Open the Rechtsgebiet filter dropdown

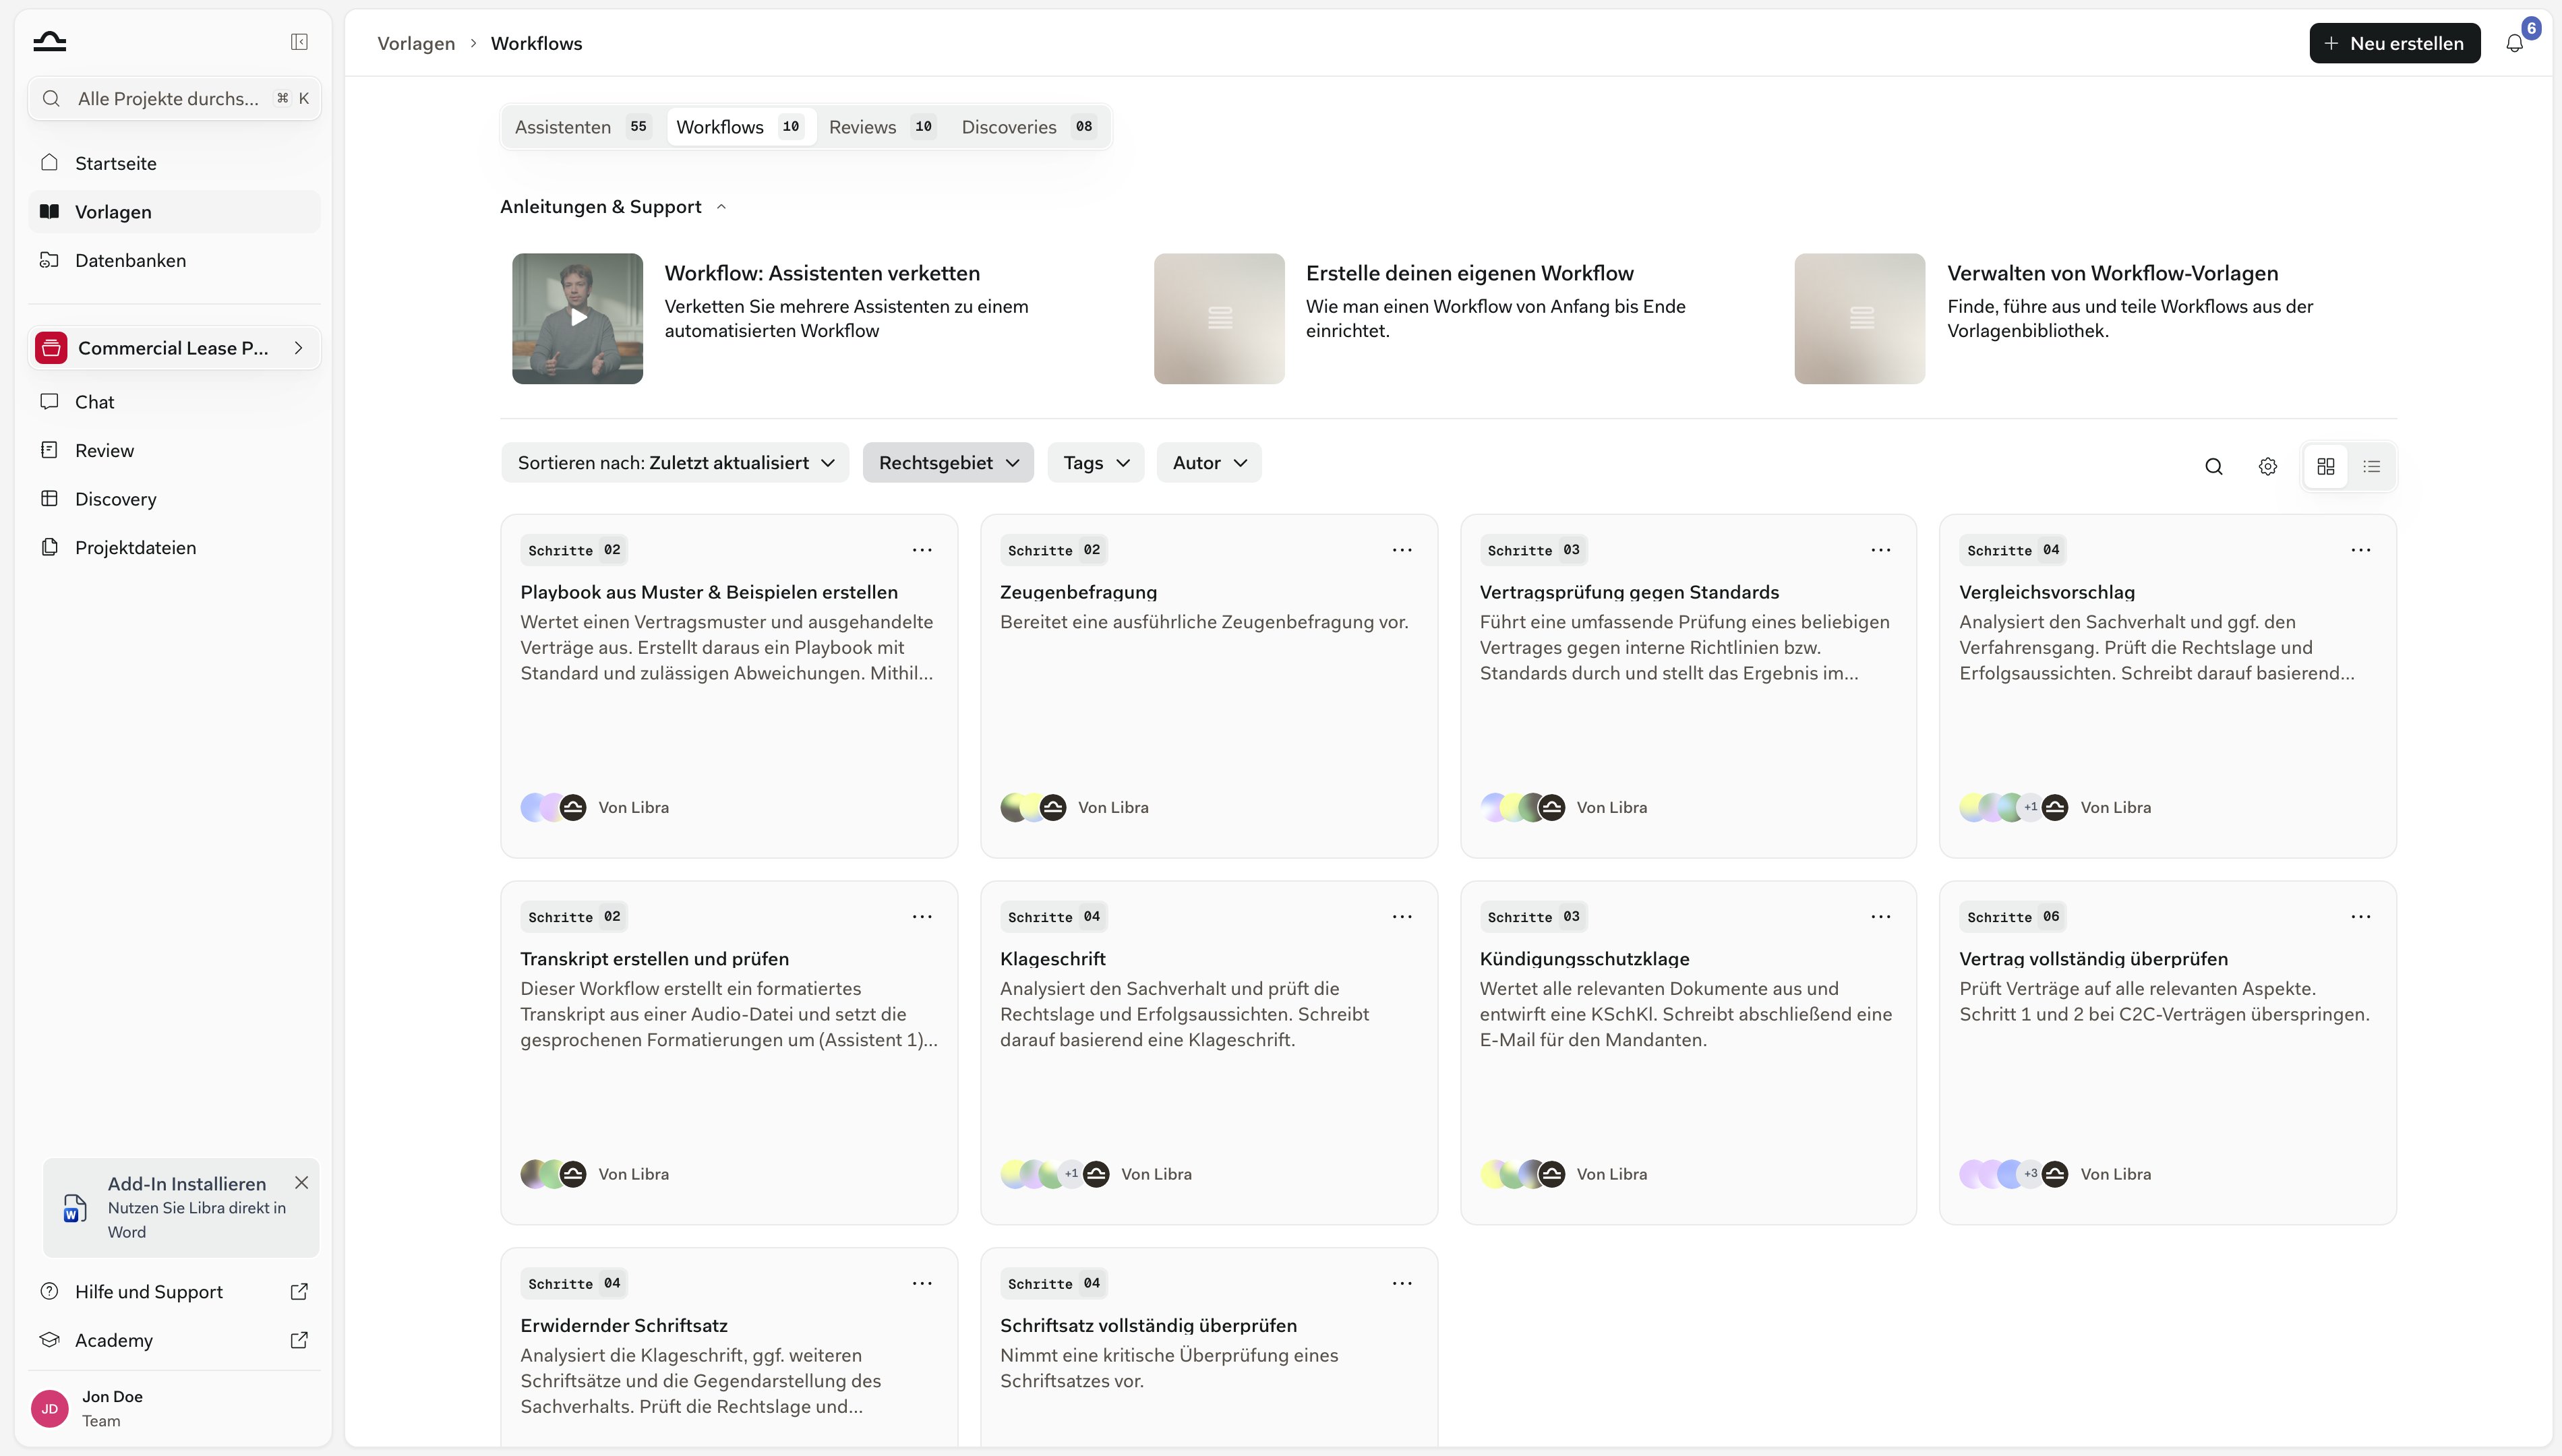tap(948, 463)
